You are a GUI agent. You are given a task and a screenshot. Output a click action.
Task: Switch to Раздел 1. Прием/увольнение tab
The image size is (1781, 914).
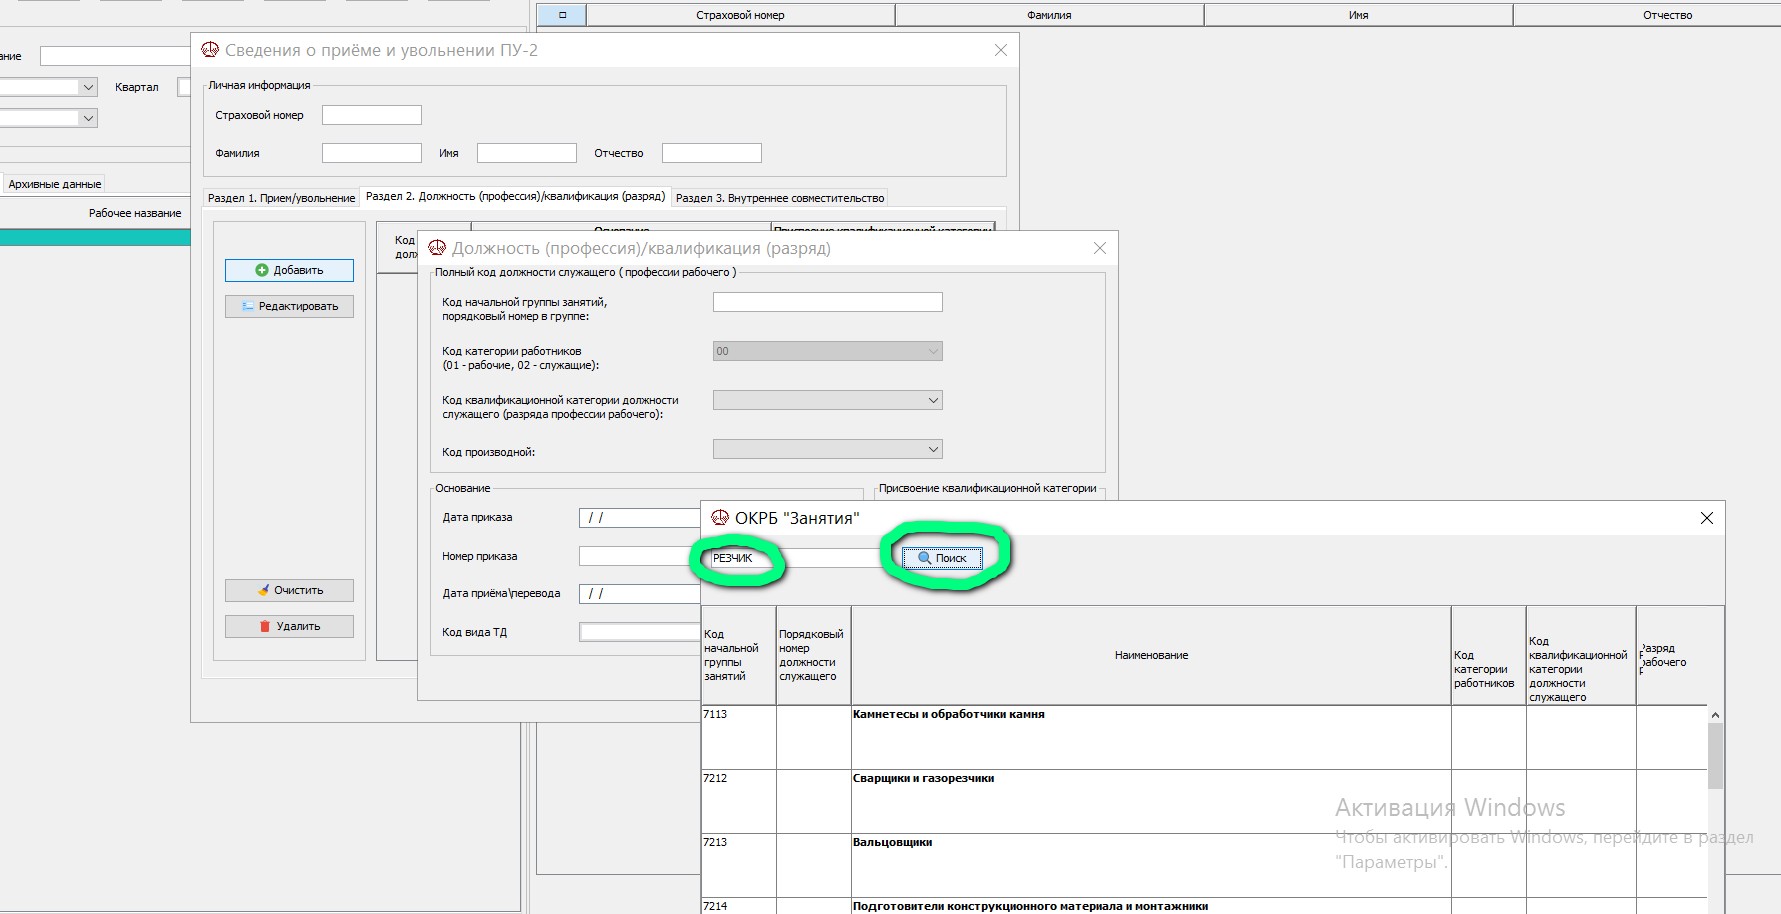[281, 198]
